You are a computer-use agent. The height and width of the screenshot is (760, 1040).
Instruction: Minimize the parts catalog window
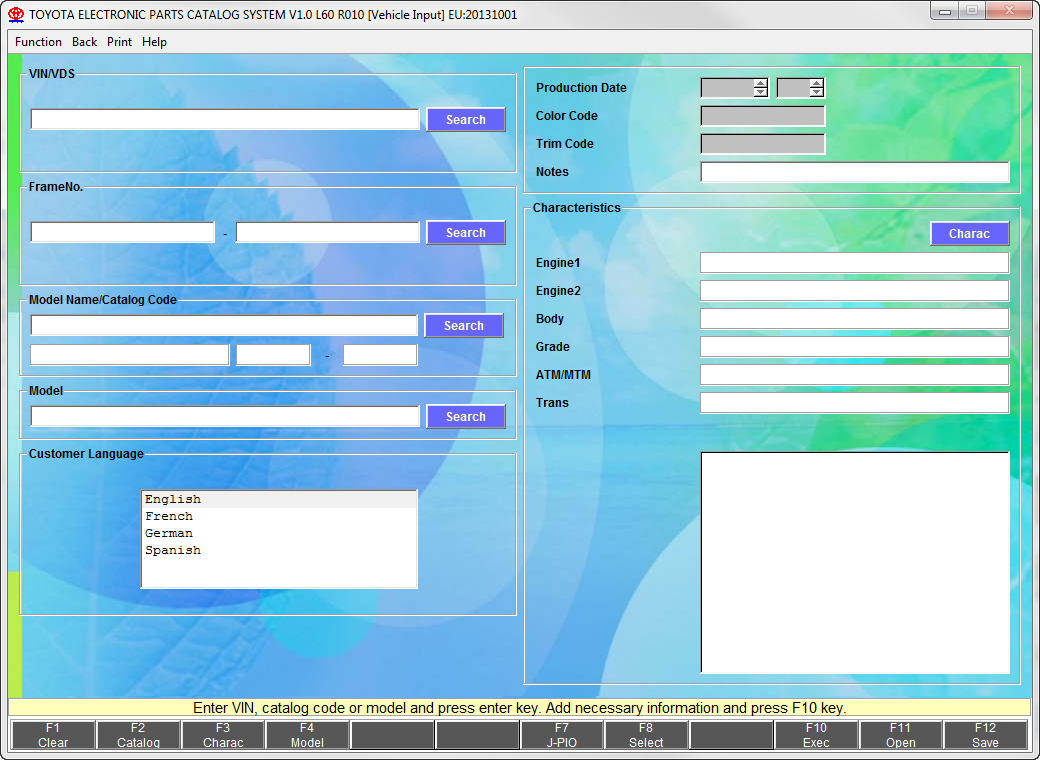(944, 11)
